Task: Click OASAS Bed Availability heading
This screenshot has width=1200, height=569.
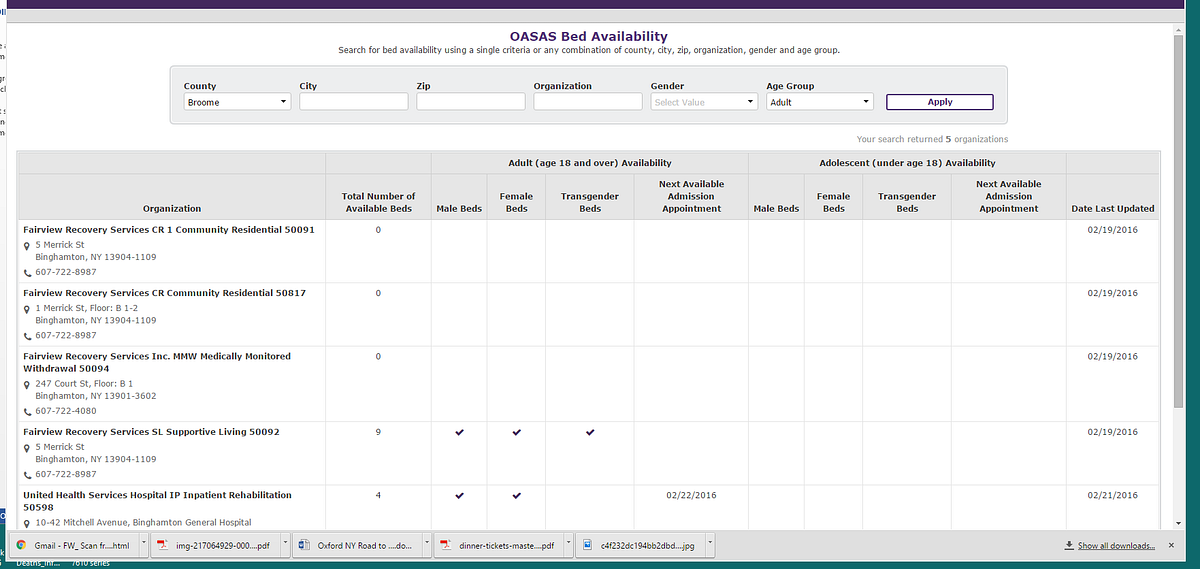Action: (x=588, y=36)
